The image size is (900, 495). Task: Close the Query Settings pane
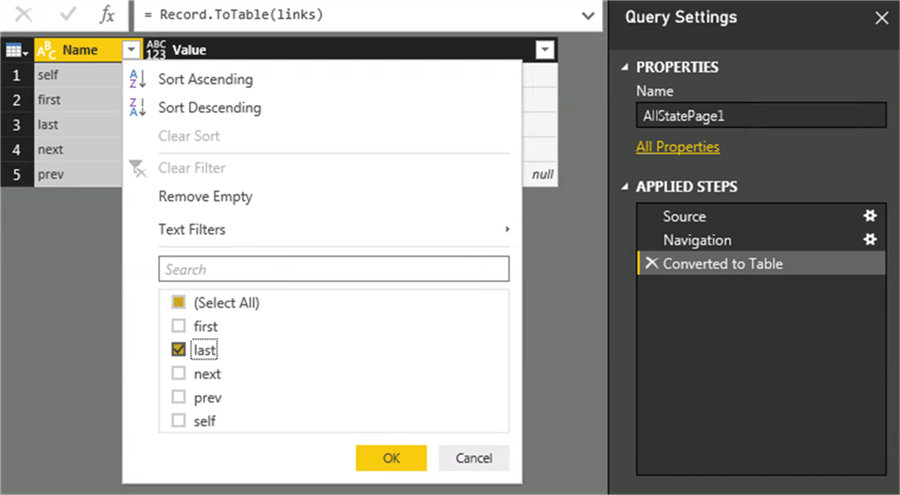(882, 18)
